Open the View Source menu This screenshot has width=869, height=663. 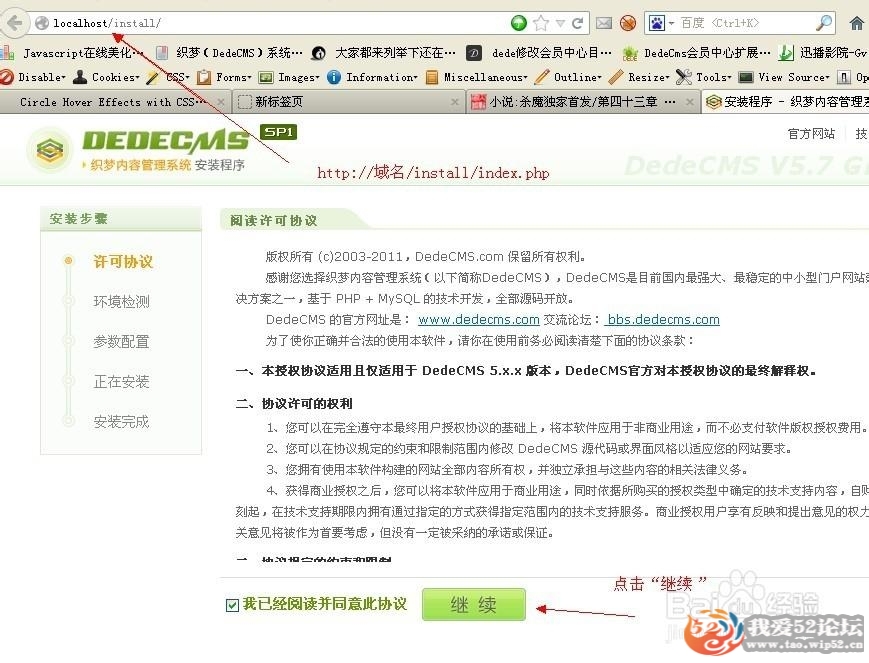pos(784,77)
